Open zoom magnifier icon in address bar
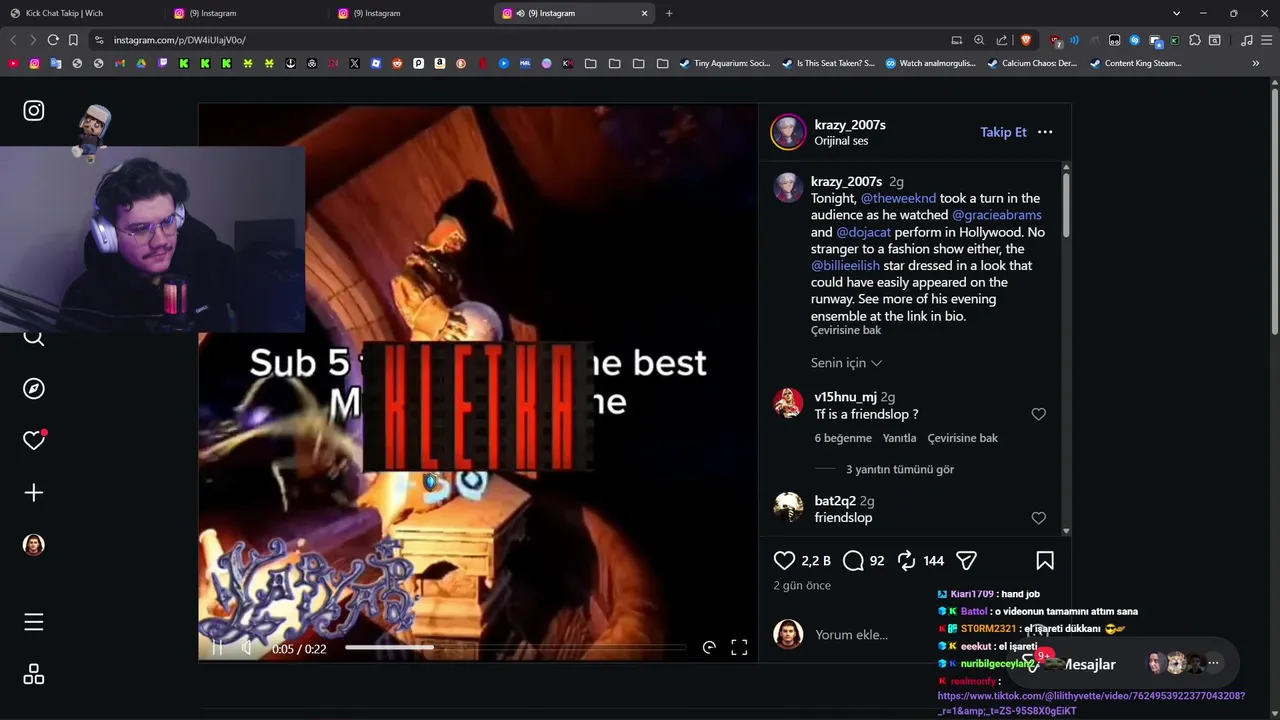 979,40
